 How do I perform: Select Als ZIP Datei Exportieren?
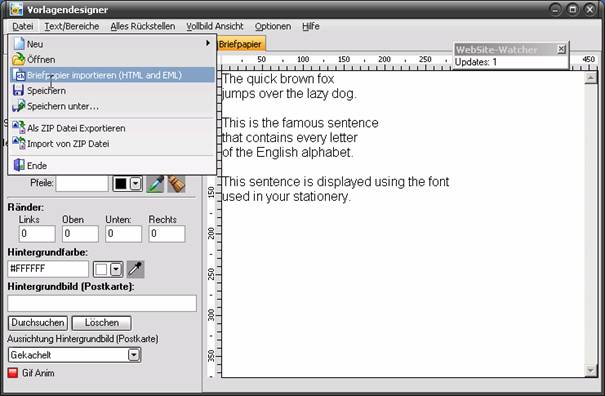point(112,128)
